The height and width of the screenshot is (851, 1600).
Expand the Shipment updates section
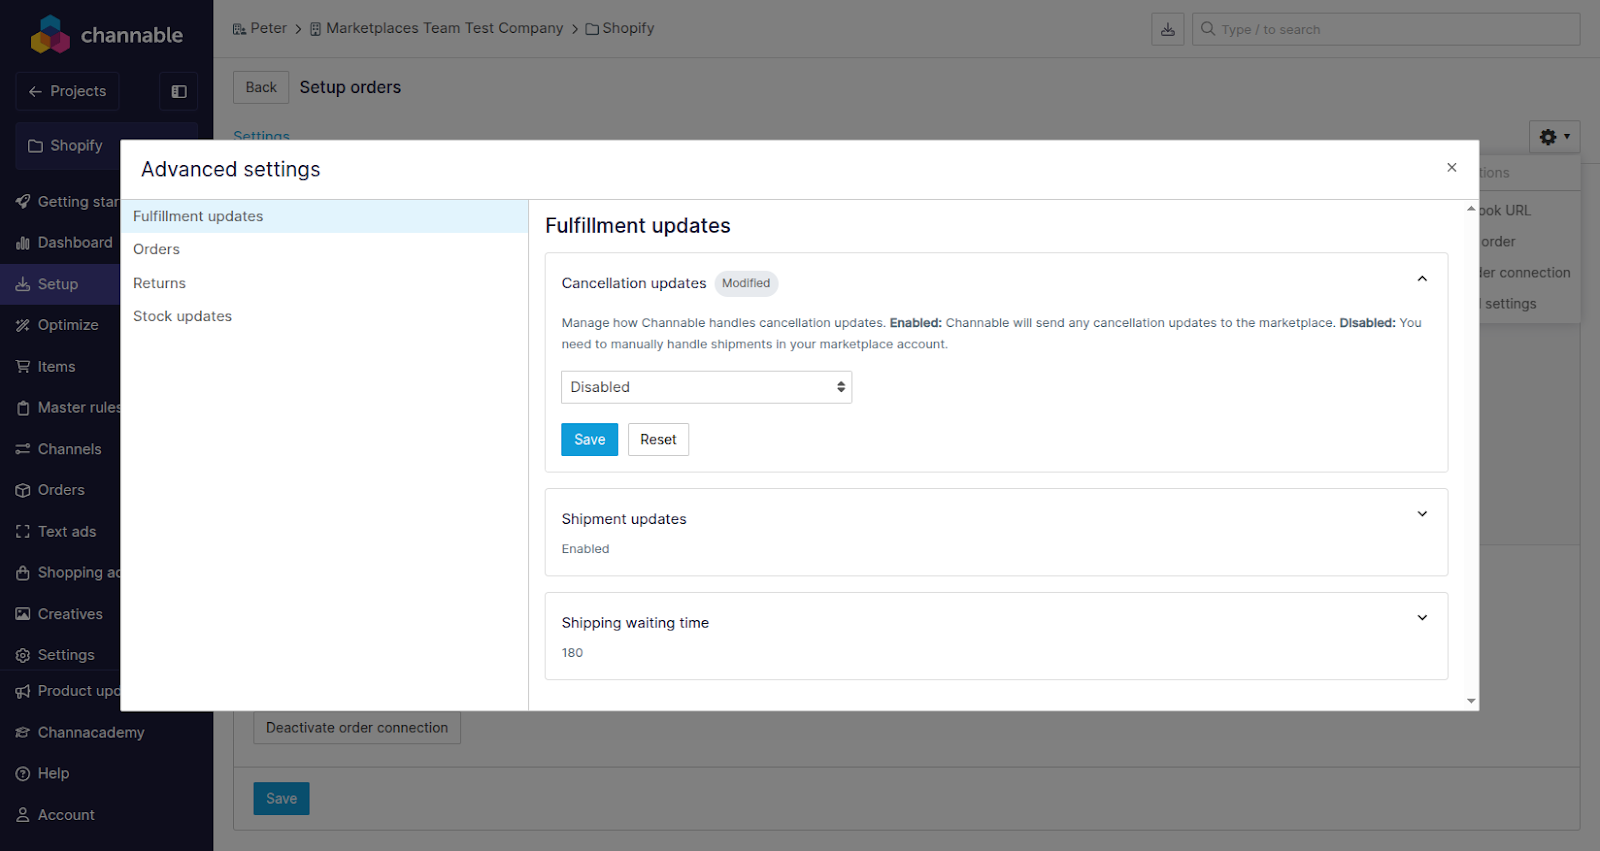coord(1421,514)
